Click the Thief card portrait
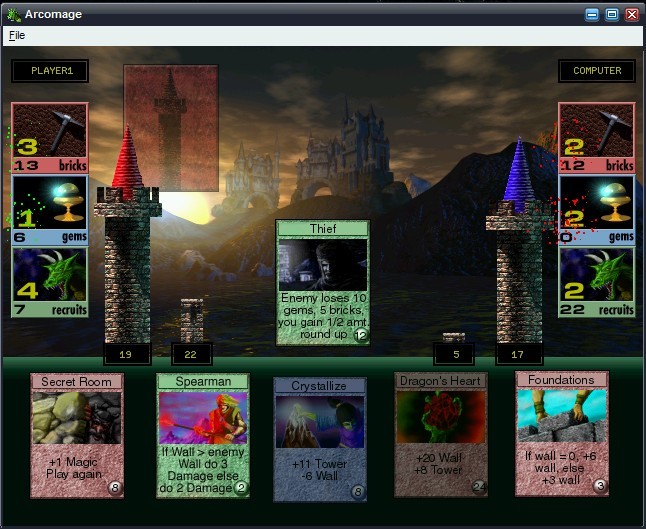The width and height of the screenshot is (646, 529). click(323, 265)
